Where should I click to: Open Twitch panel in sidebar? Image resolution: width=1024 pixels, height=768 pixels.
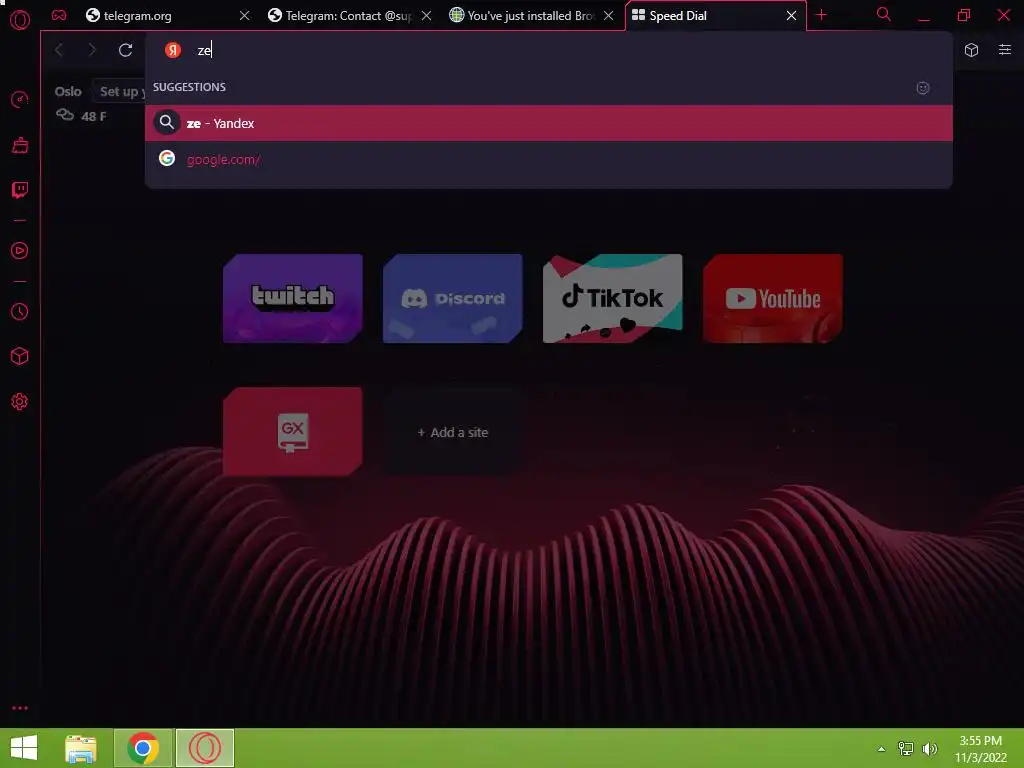click(20, 190)
